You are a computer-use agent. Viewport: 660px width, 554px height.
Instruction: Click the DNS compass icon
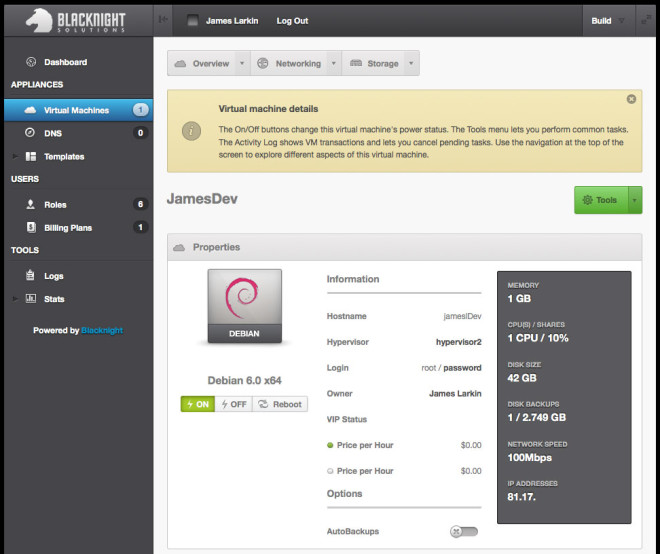[x=30, y=133]
